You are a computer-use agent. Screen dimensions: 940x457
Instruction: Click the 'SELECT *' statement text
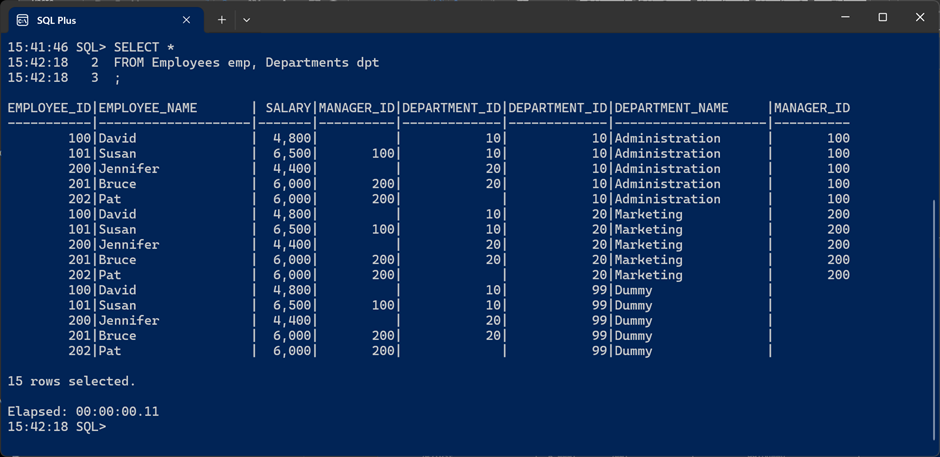click(x=144, y=47)
